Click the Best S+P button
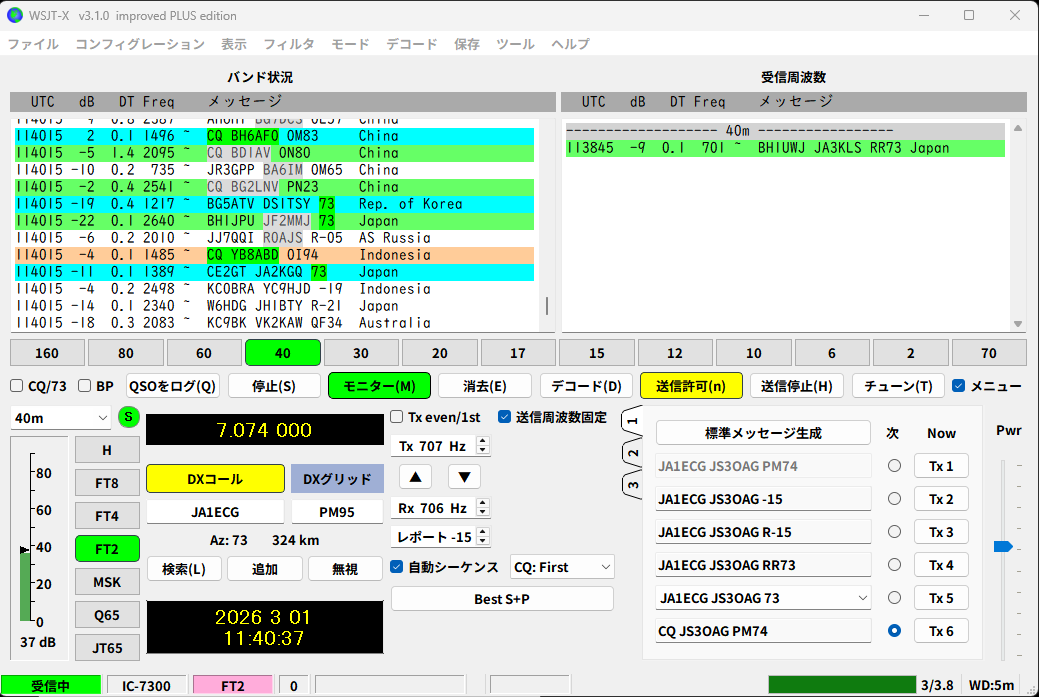The height and width of the screenshot is (697, 1039). (x=502, y=599)
